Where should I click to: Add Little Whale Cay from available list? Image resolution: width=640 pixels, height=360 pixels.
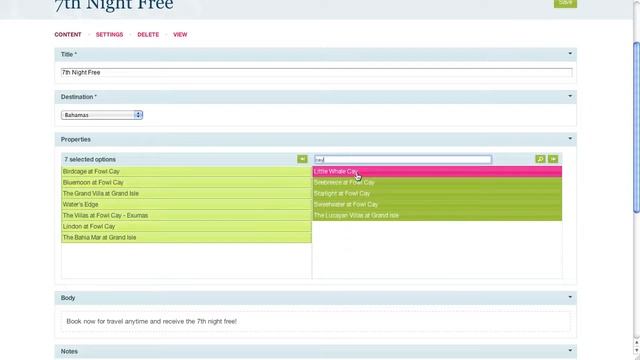point(437,171)
